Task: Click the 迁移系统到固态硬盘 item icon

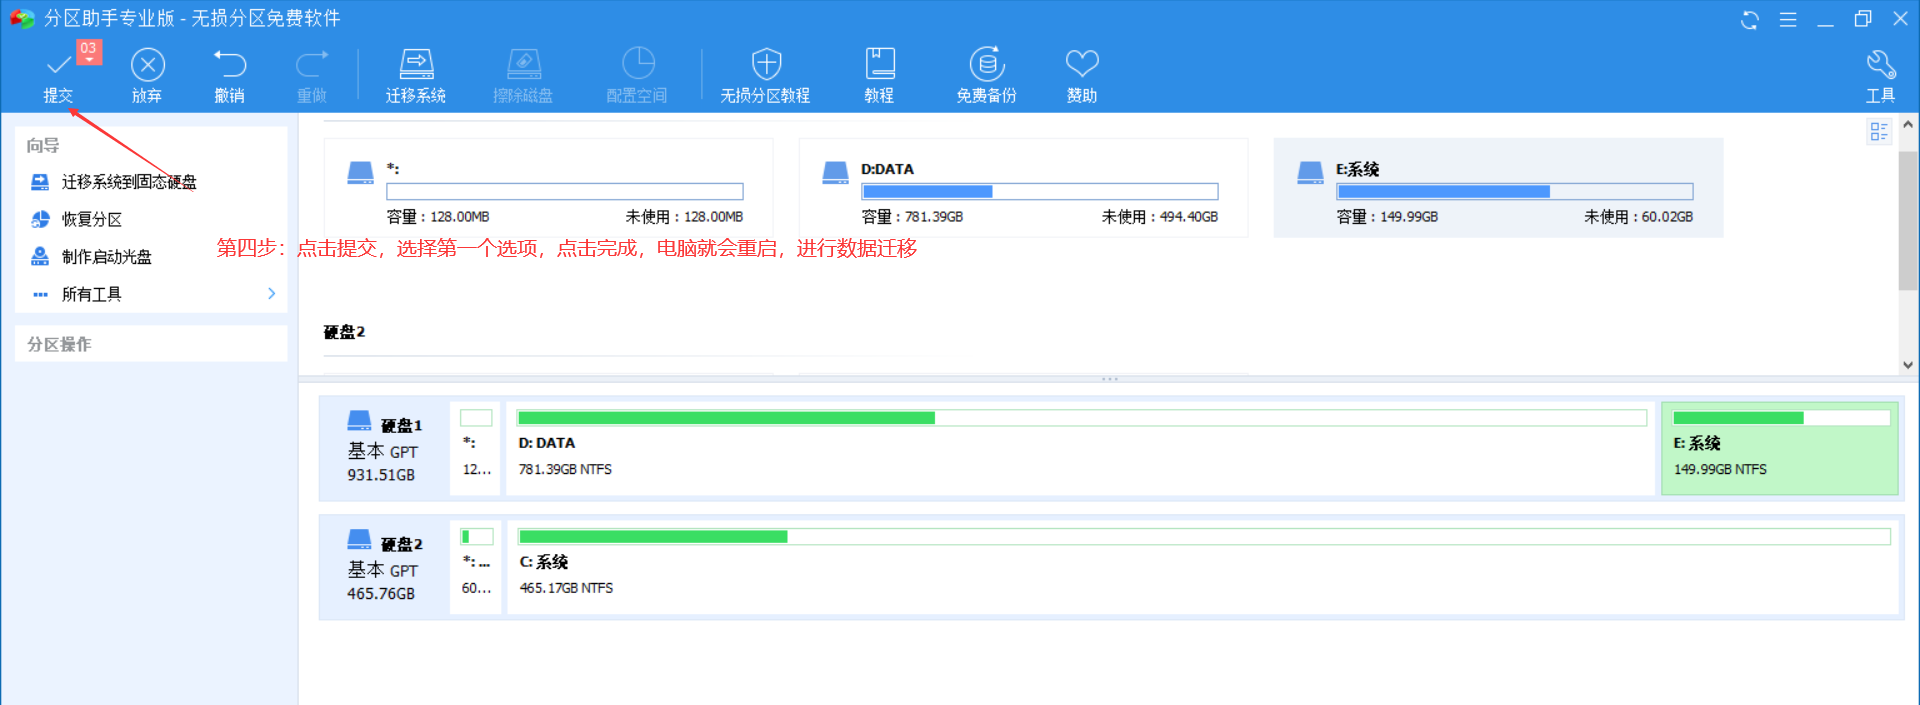Action: tap(40, 182)
